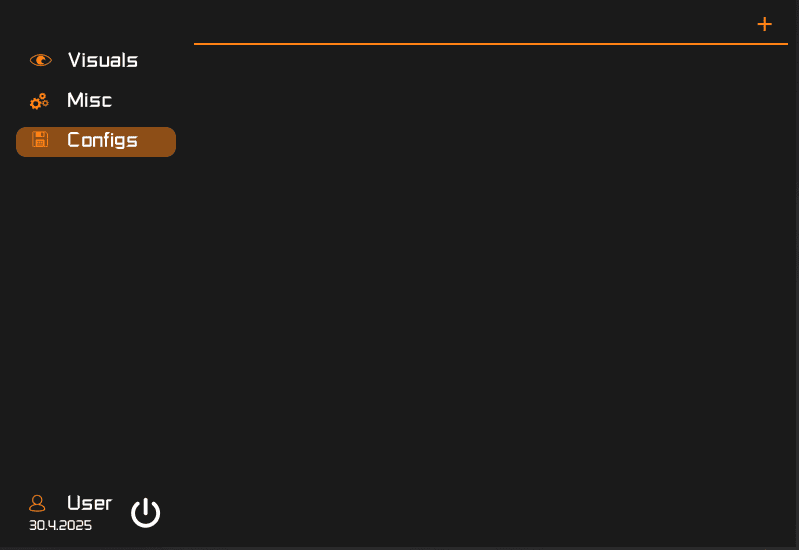799x550 pixels.
Task: Click the date 30.4.2025 text
Action: 60,525
